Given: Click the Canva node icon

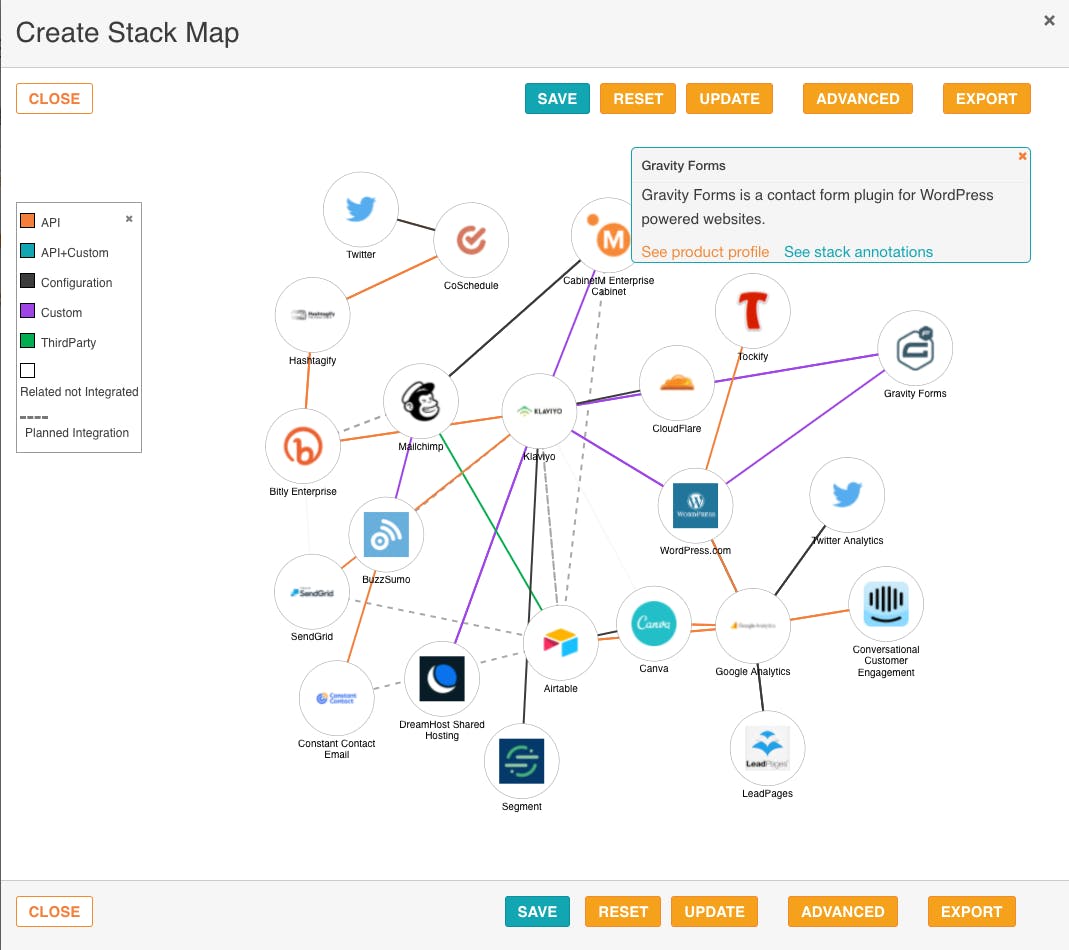Looking at the screenshot, I should pos(653,623).
